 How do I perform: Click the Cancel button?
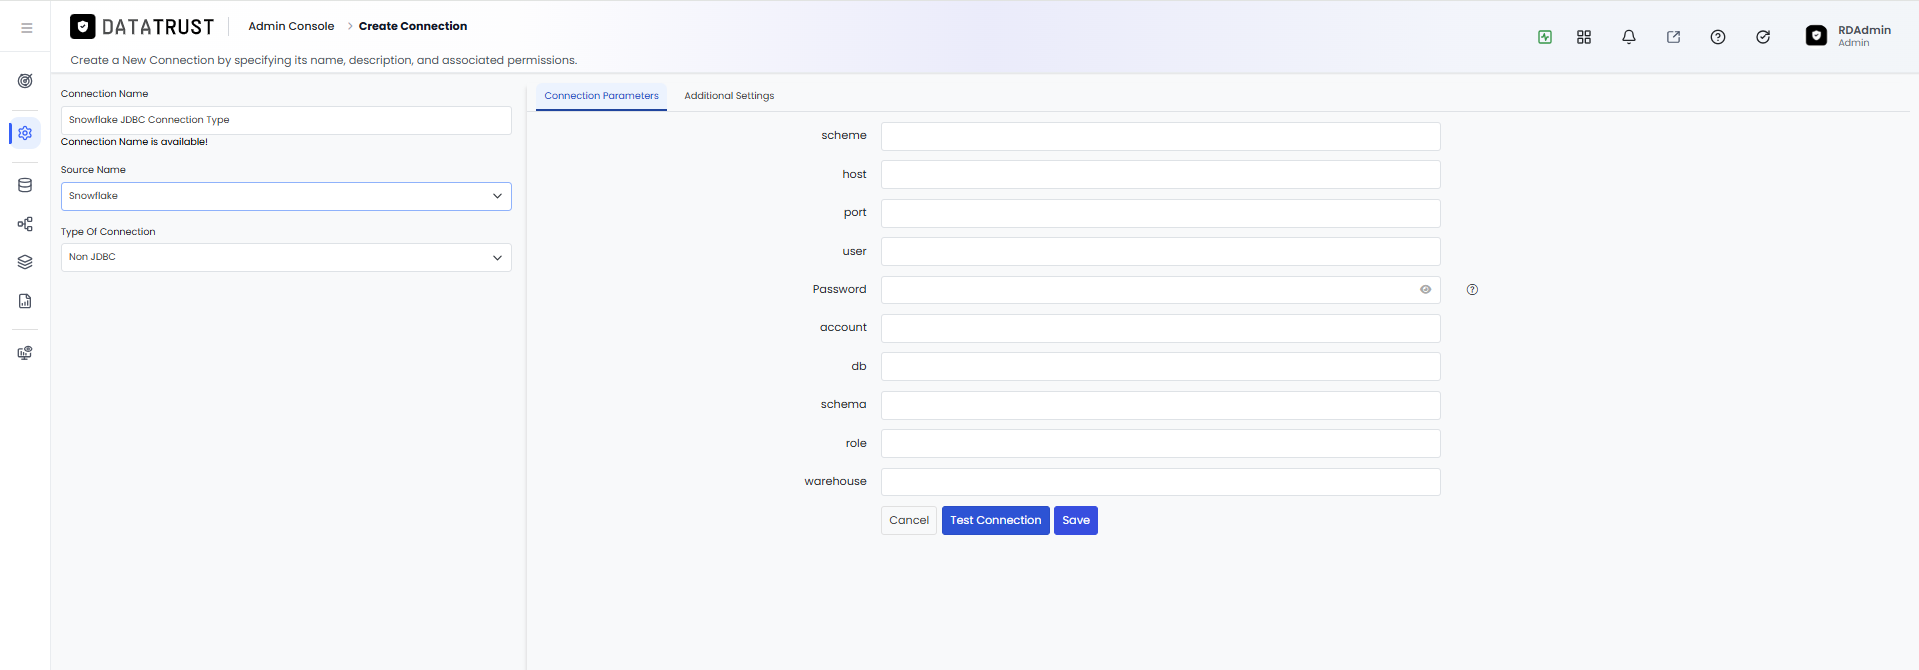[x=909, y=520]
